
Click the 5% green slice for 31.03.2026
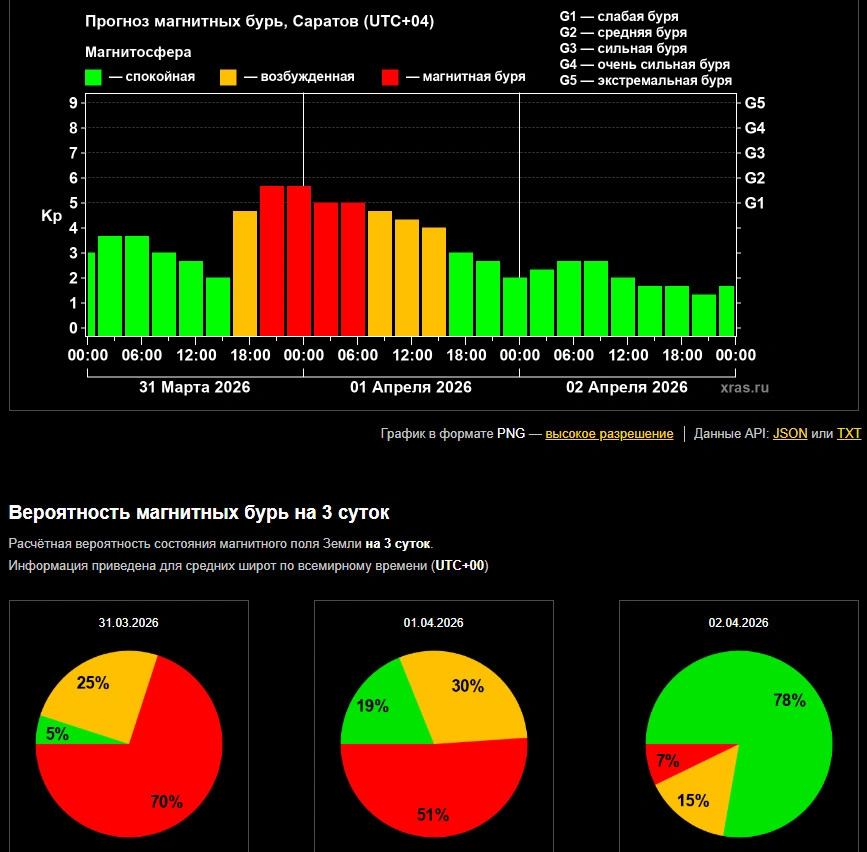click(x=52, y=732)
